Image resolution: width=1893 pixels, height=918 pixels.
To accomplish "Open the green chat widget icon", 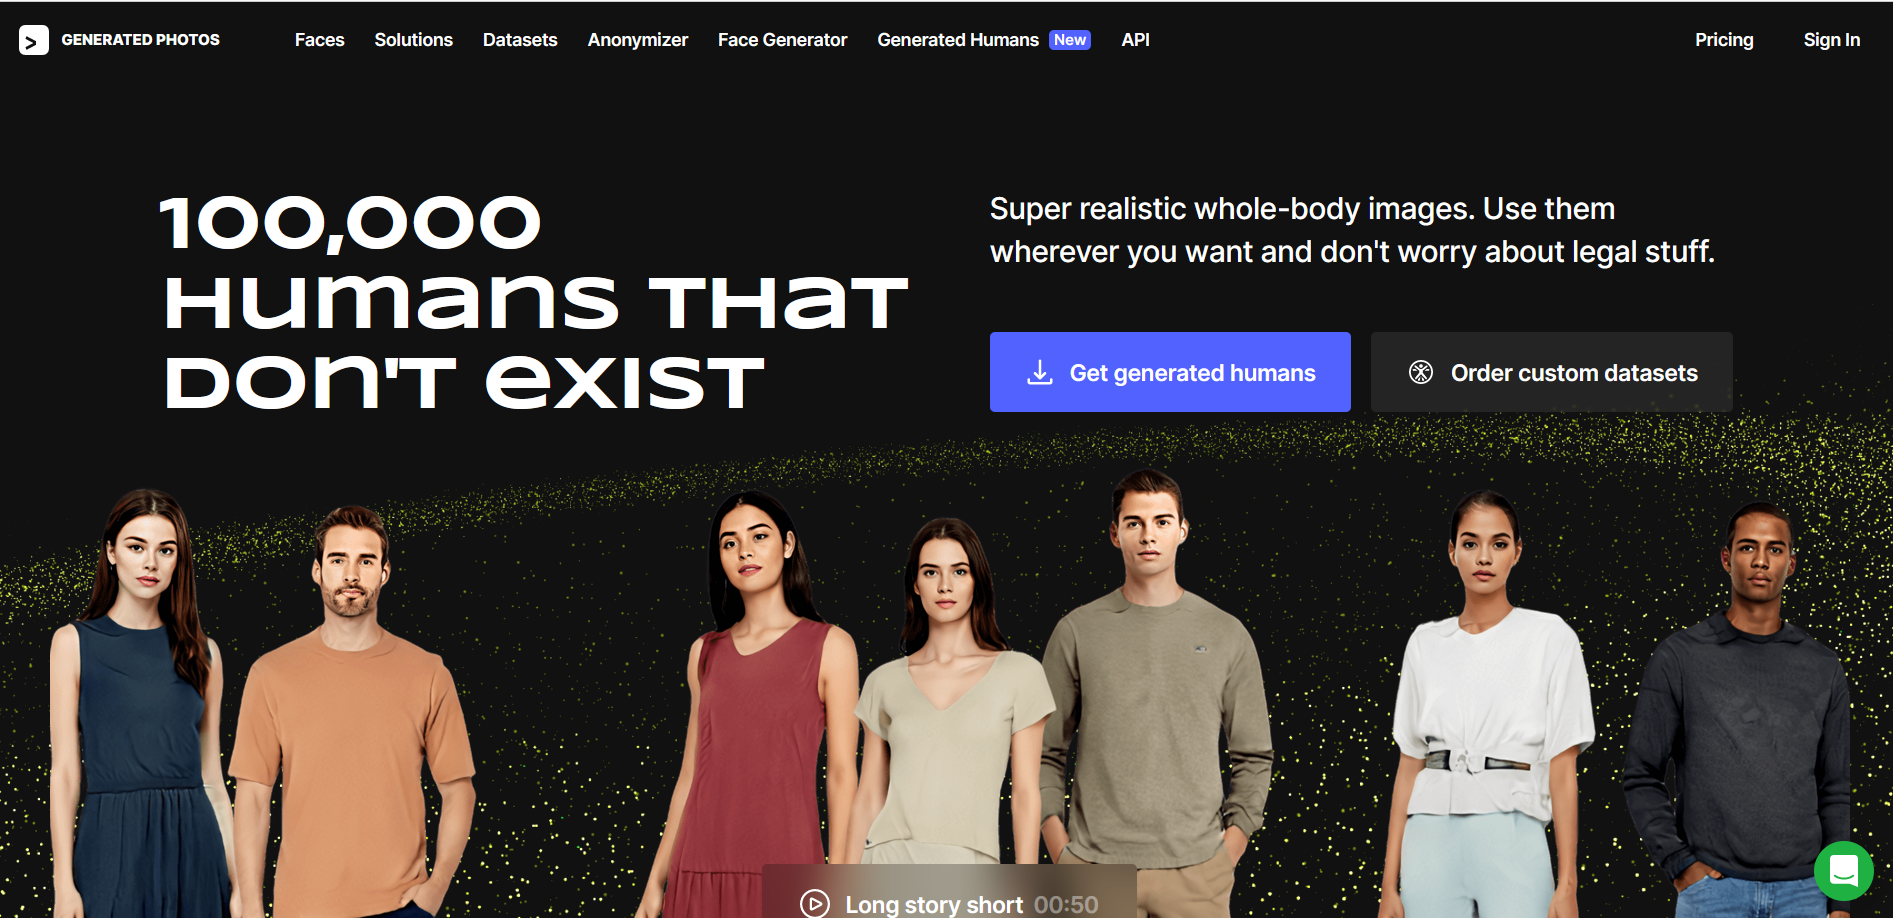I will click(1844, 871).
